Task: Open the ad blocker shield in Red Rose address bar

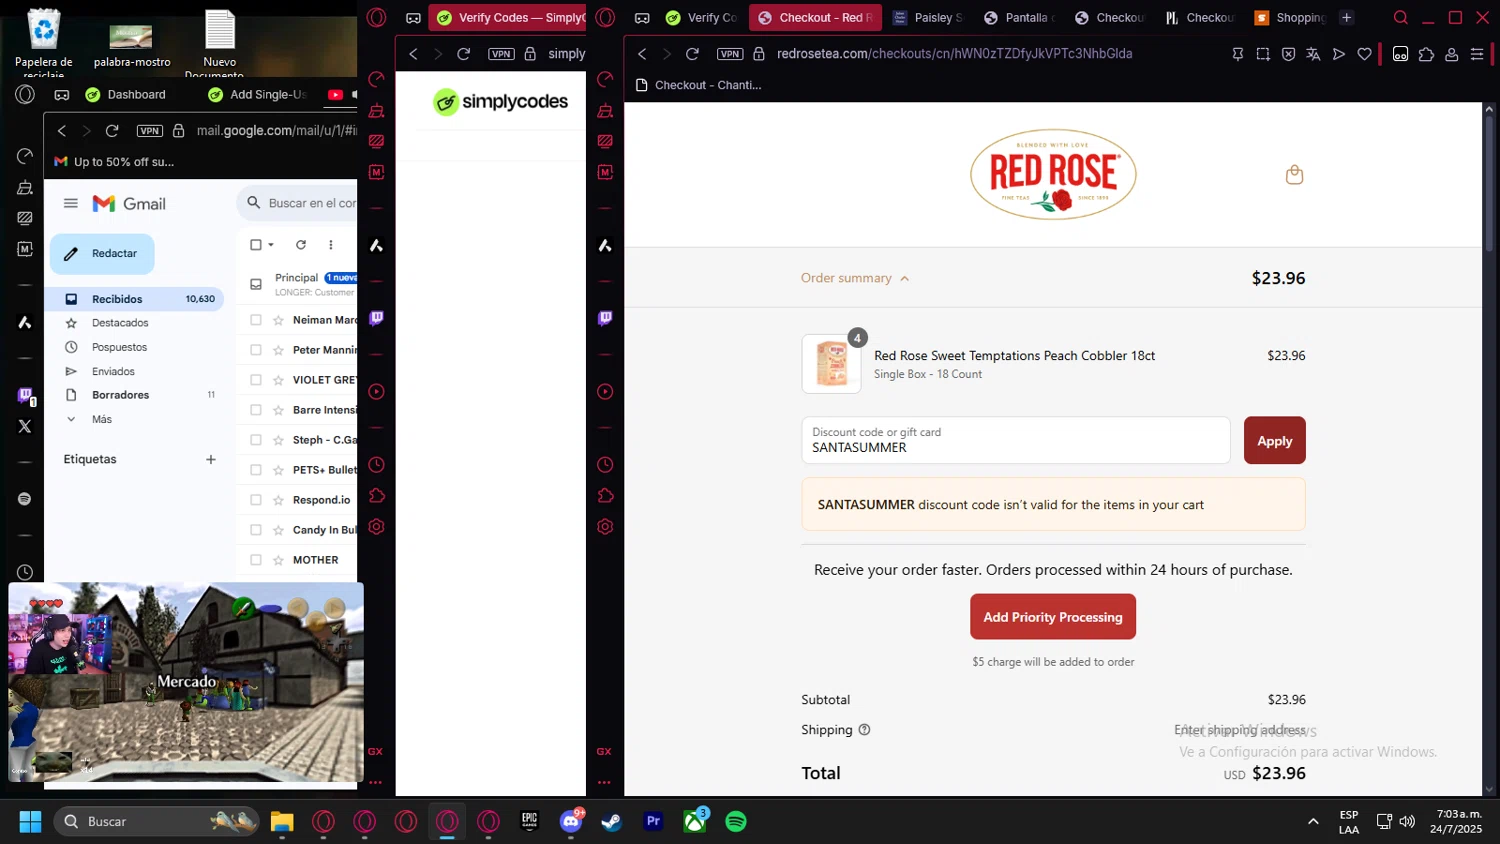Action: pos(1288,54)
